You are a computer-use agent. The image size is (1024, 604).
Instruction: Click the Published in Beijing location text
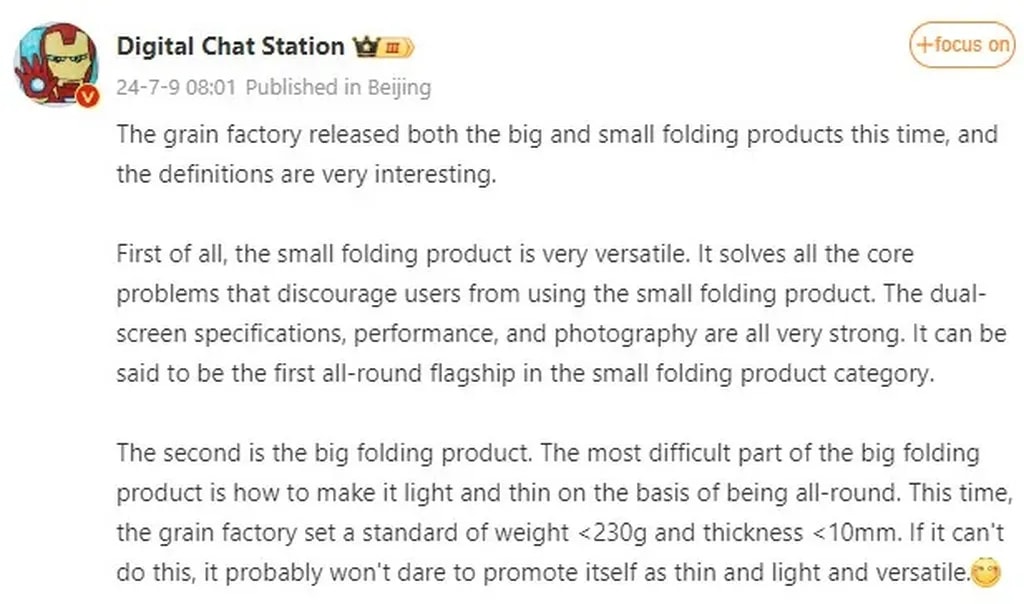coord(338,87)
